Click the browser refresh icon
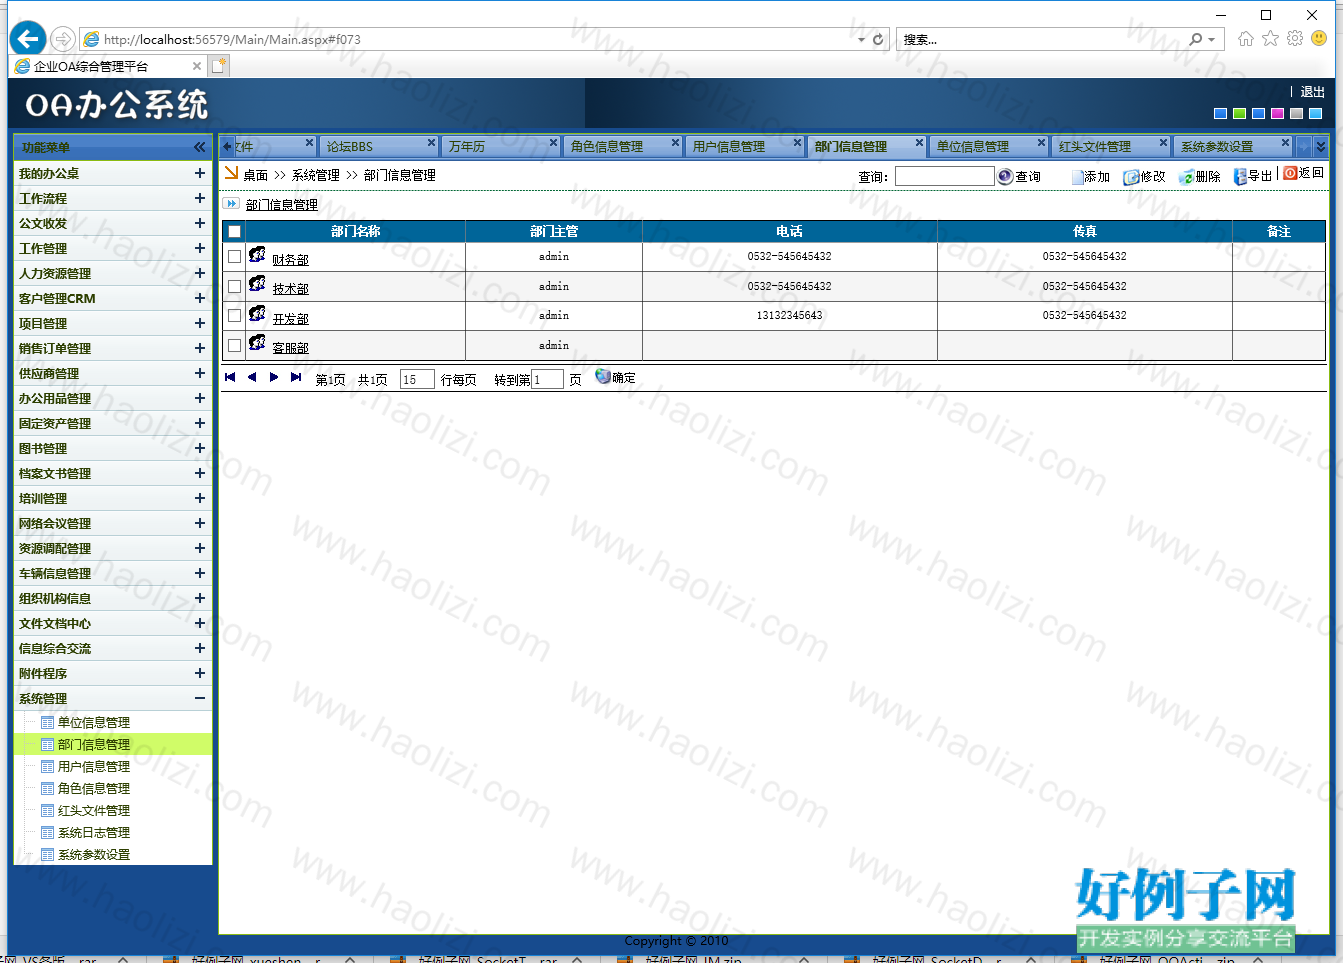 tap(878, 40)
